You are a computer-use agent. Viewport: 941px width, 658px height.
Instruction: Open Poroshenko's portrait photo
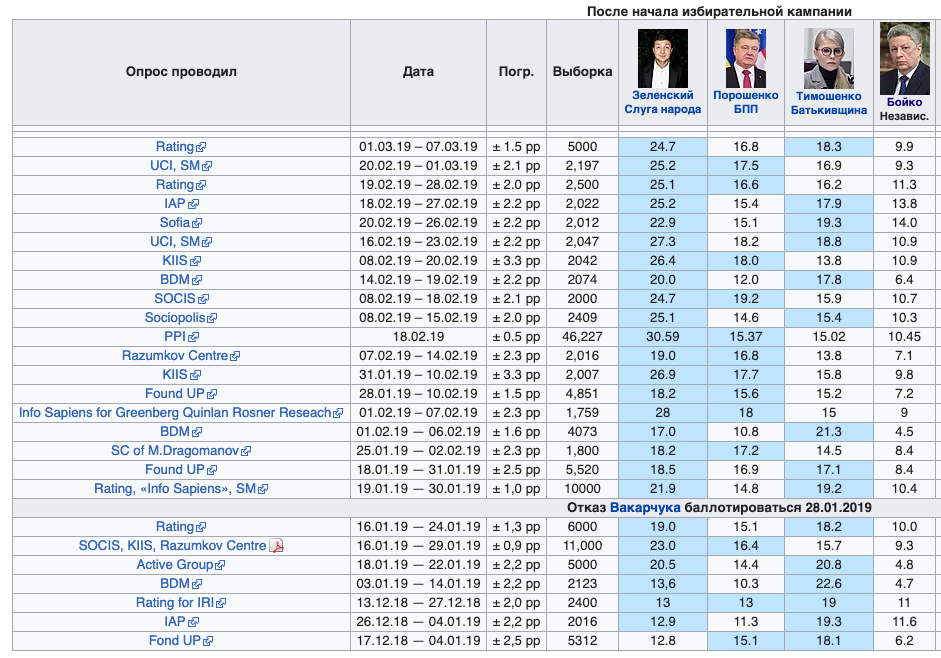[747, 58]
